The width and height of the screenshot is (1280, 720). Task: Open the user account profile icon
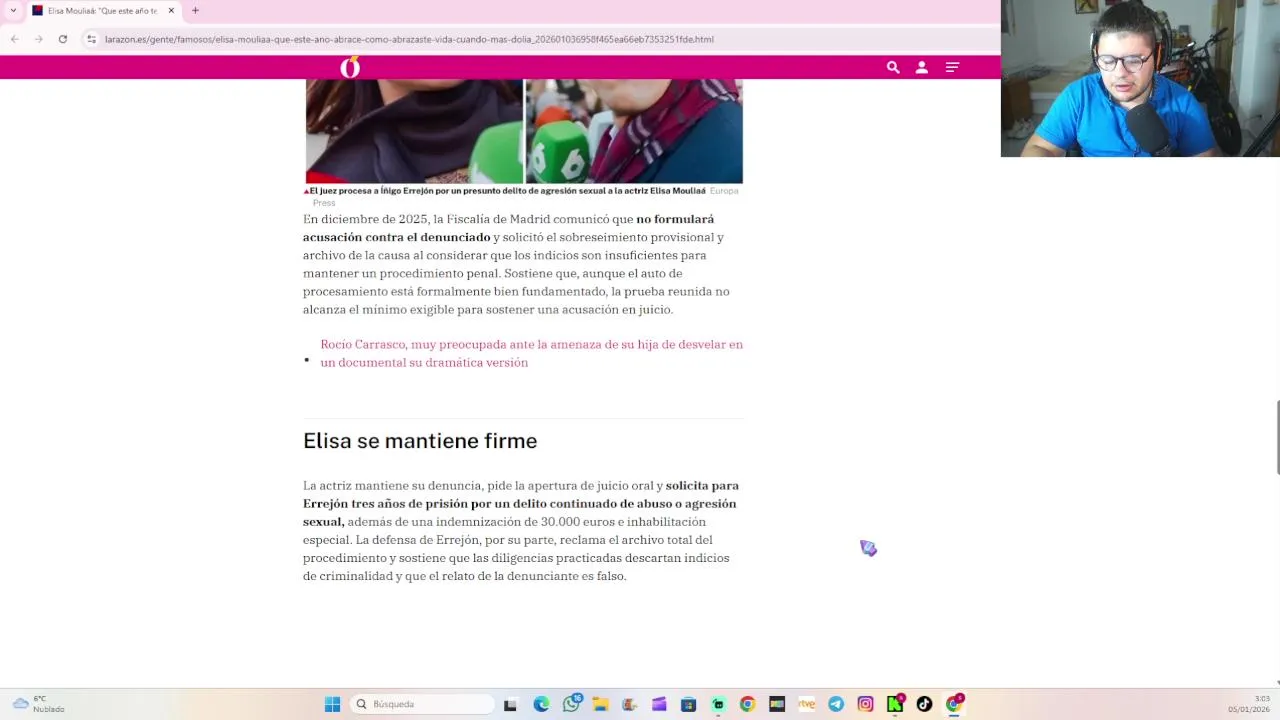[922, 67]
